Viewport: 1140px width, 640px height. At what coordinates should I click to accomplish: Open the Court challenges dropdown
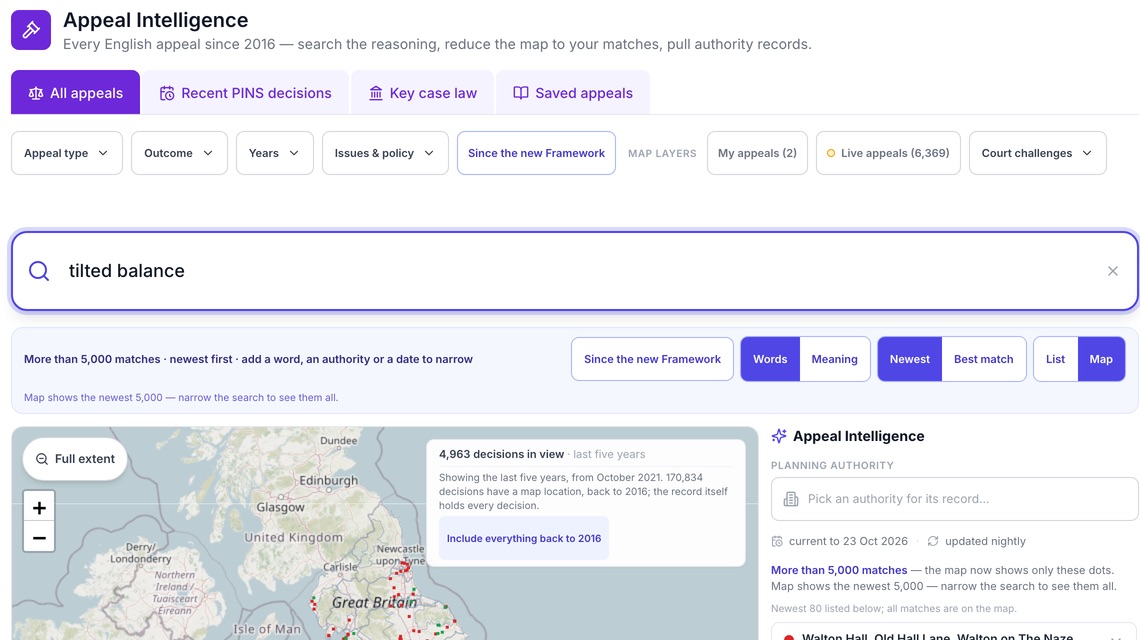(1037, 153)
